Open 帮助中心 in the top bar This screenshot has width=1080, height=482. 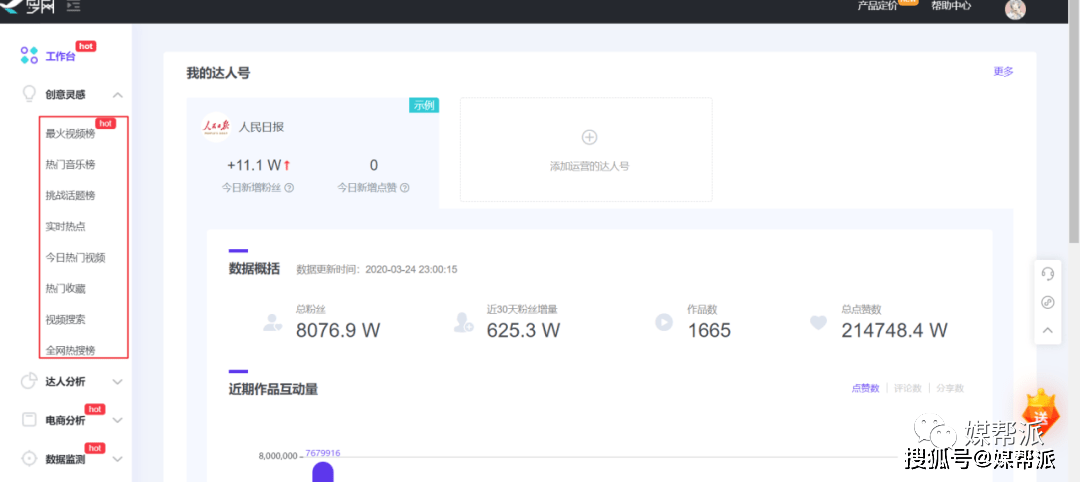(x=951, y=6)
